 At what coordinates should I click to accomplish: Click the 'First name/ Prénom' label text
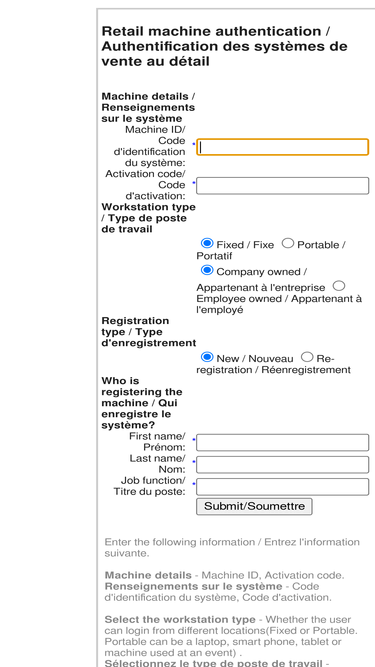pyautogui.click(x=157, y=442)
